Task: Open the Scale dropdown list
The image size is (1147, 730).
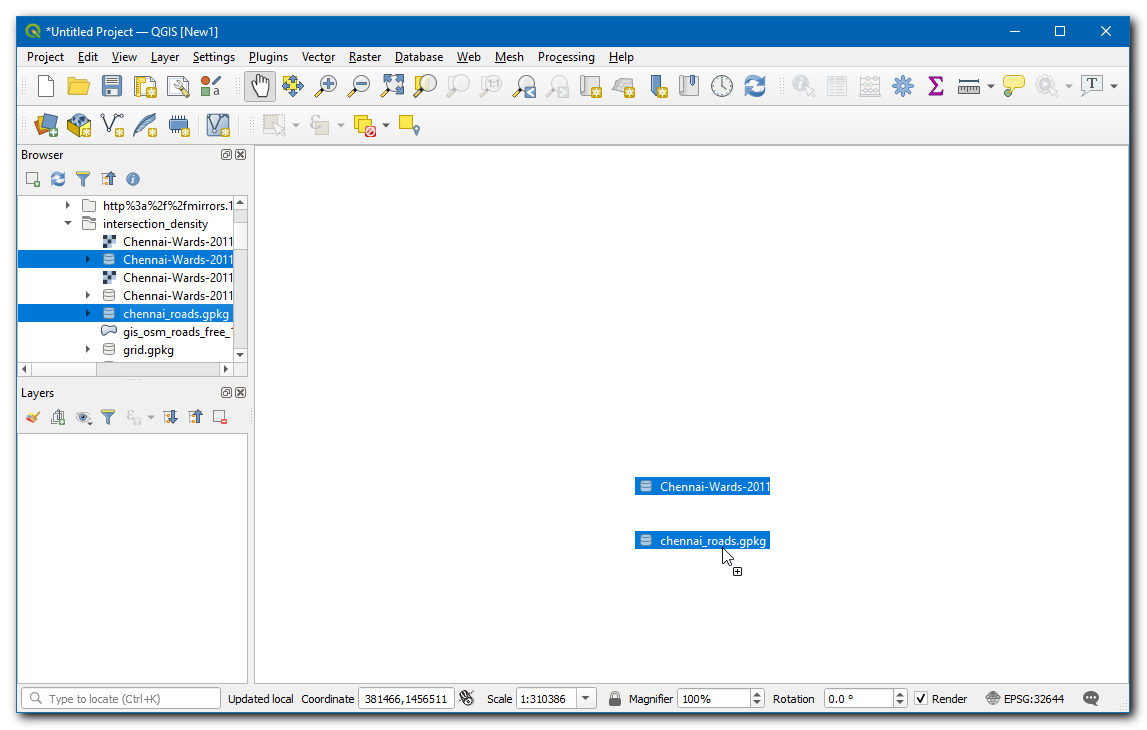Action: (587, 699)
